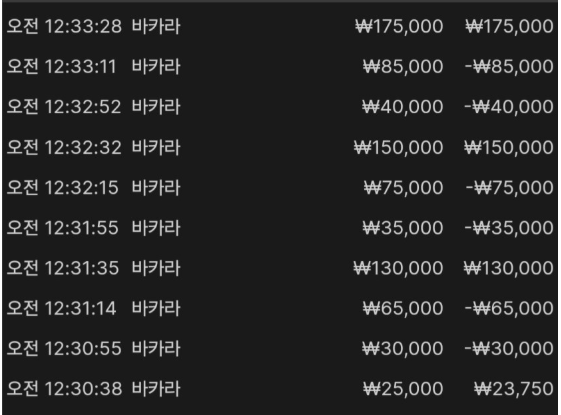Select the -₩75,000 result value

509,188
